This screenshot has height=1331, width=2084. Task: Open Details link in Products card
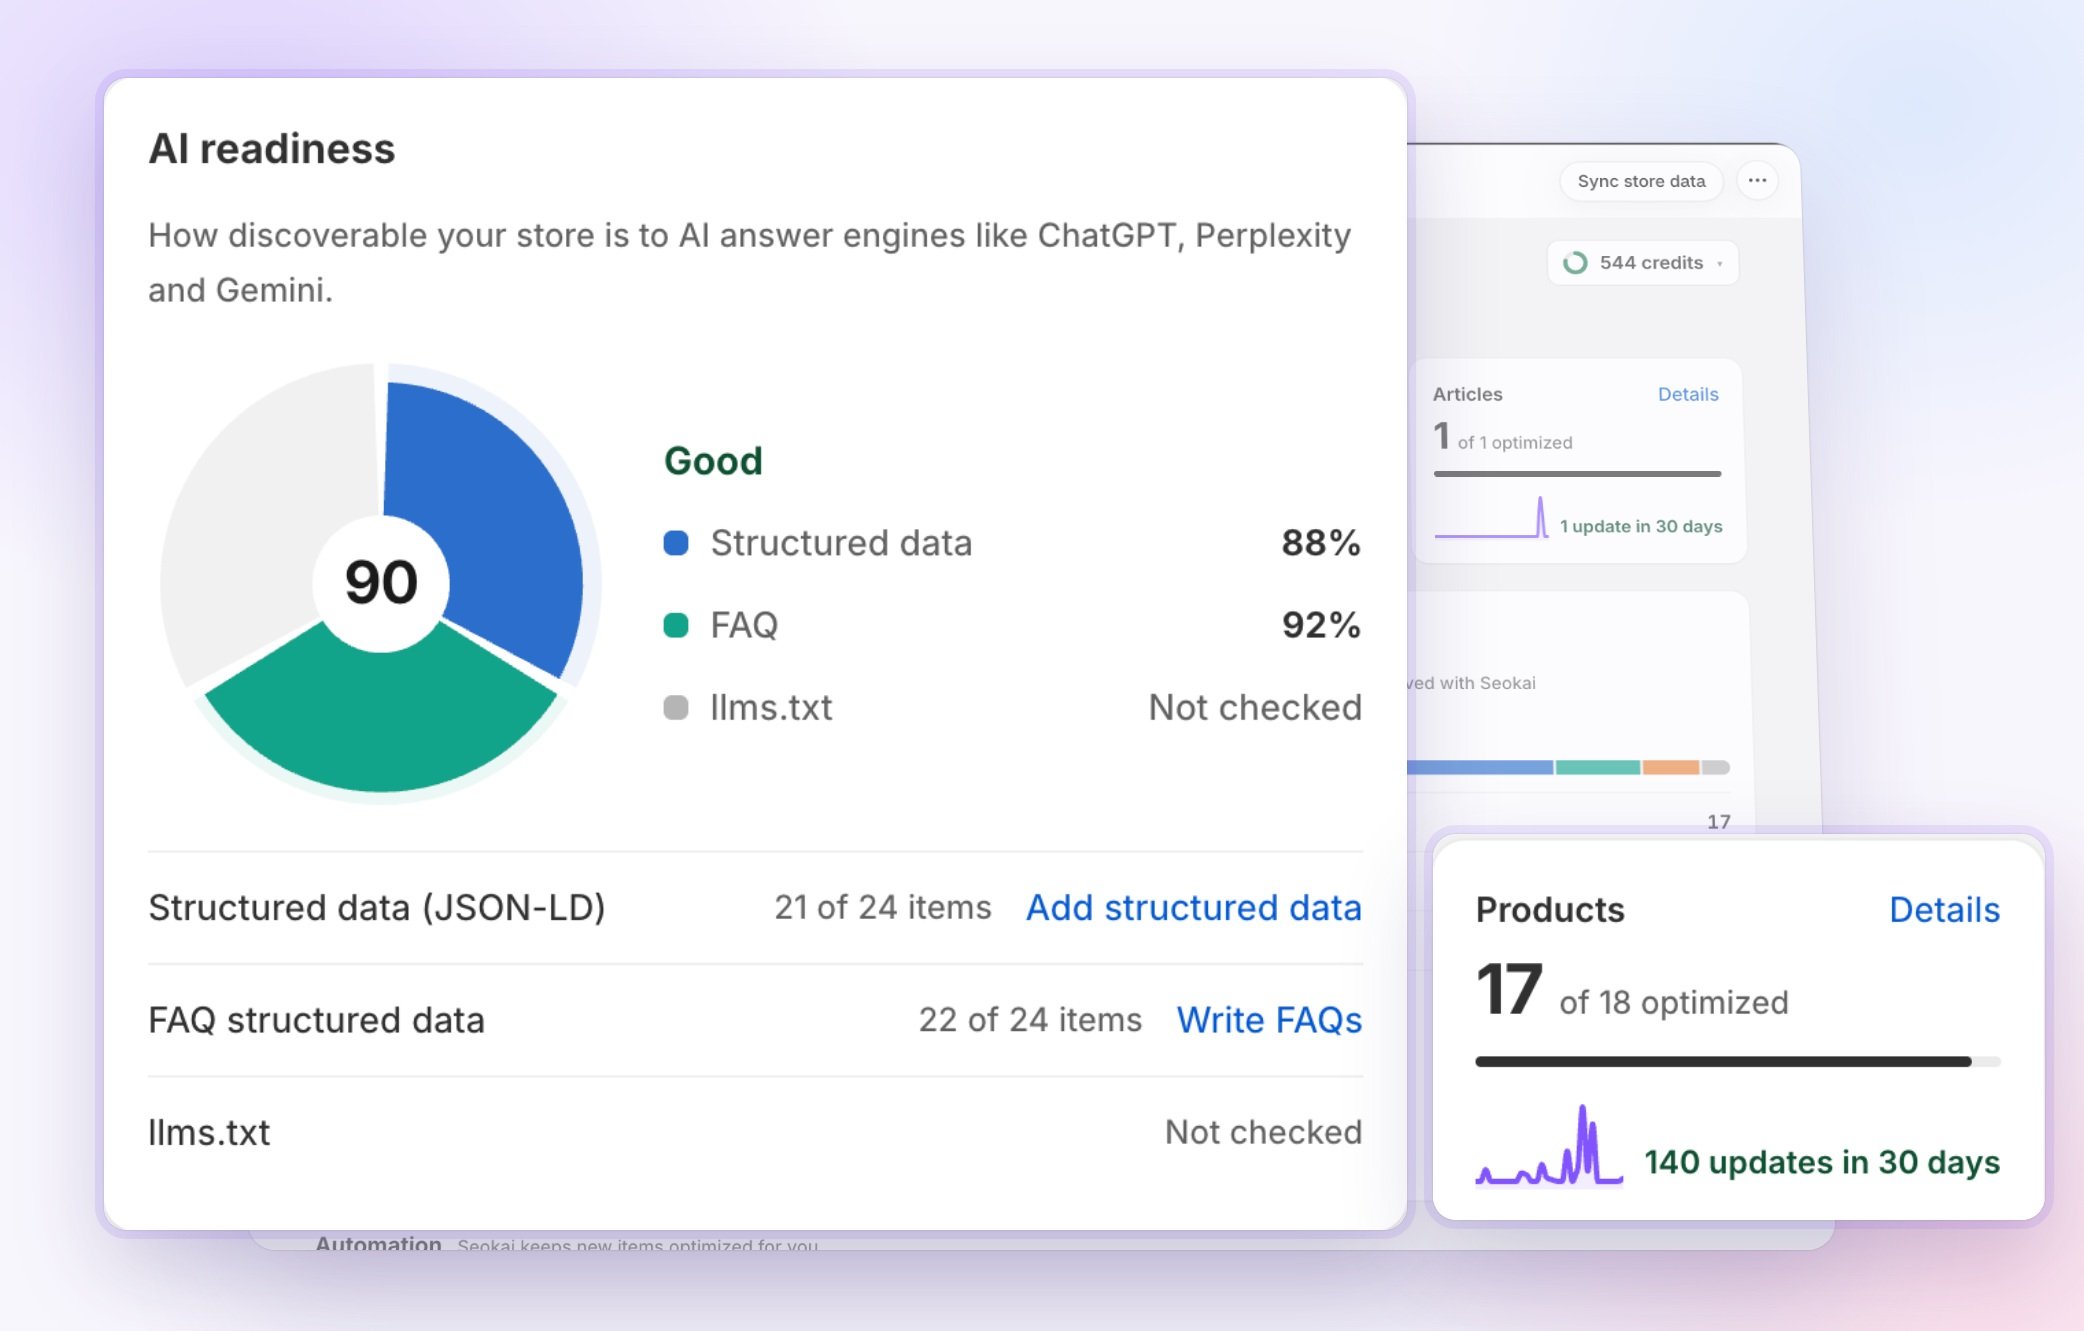pyautogui.click(x=1944, y=909)
